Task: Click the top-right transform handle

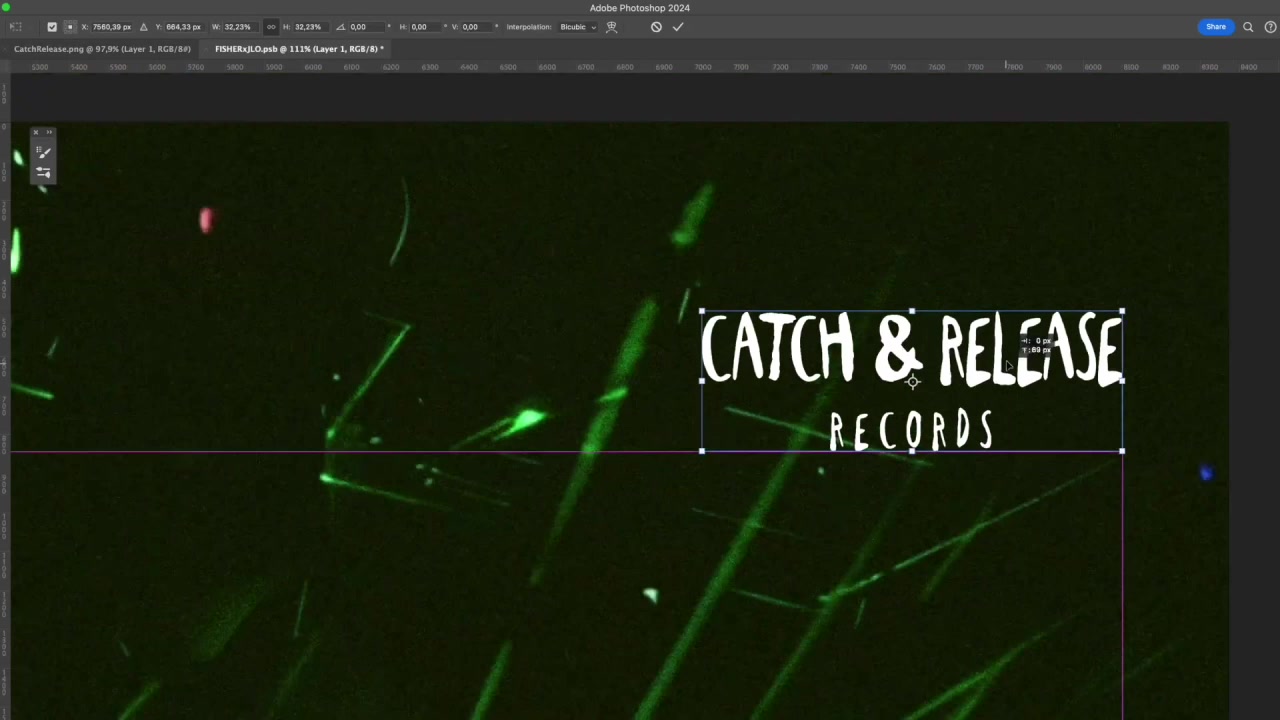Action: pos(1122,311)
